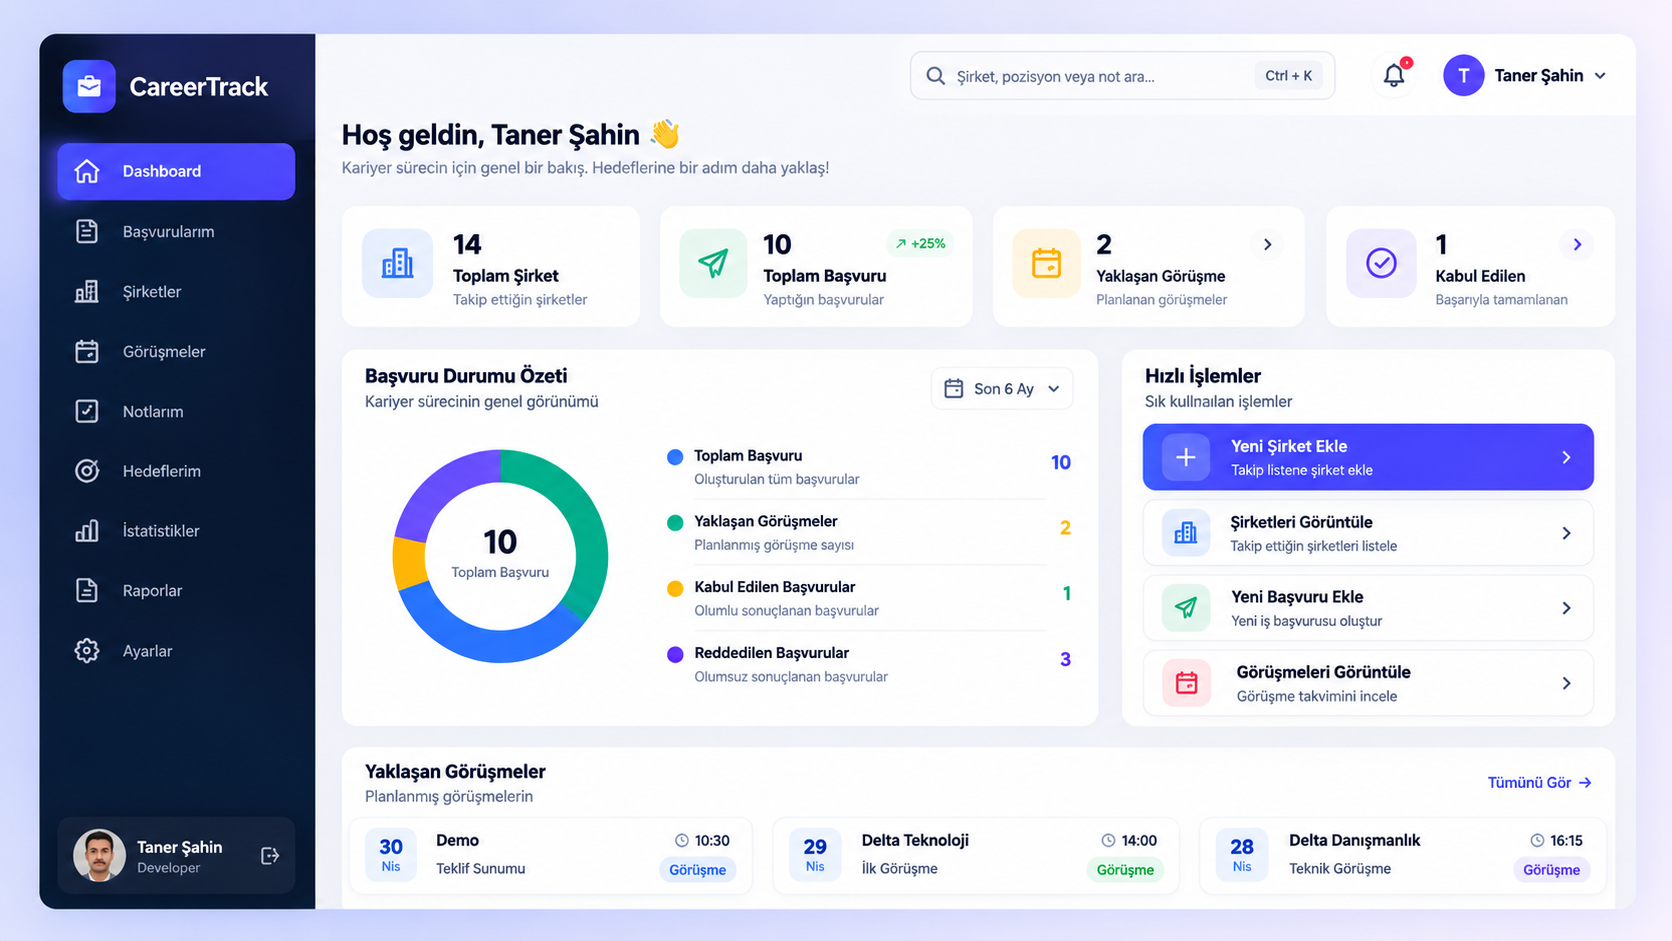Image resolution: width=1672 pixels, height=941 pixels.
Task: Open notifications bell icon
Action: click(1394, 75)
